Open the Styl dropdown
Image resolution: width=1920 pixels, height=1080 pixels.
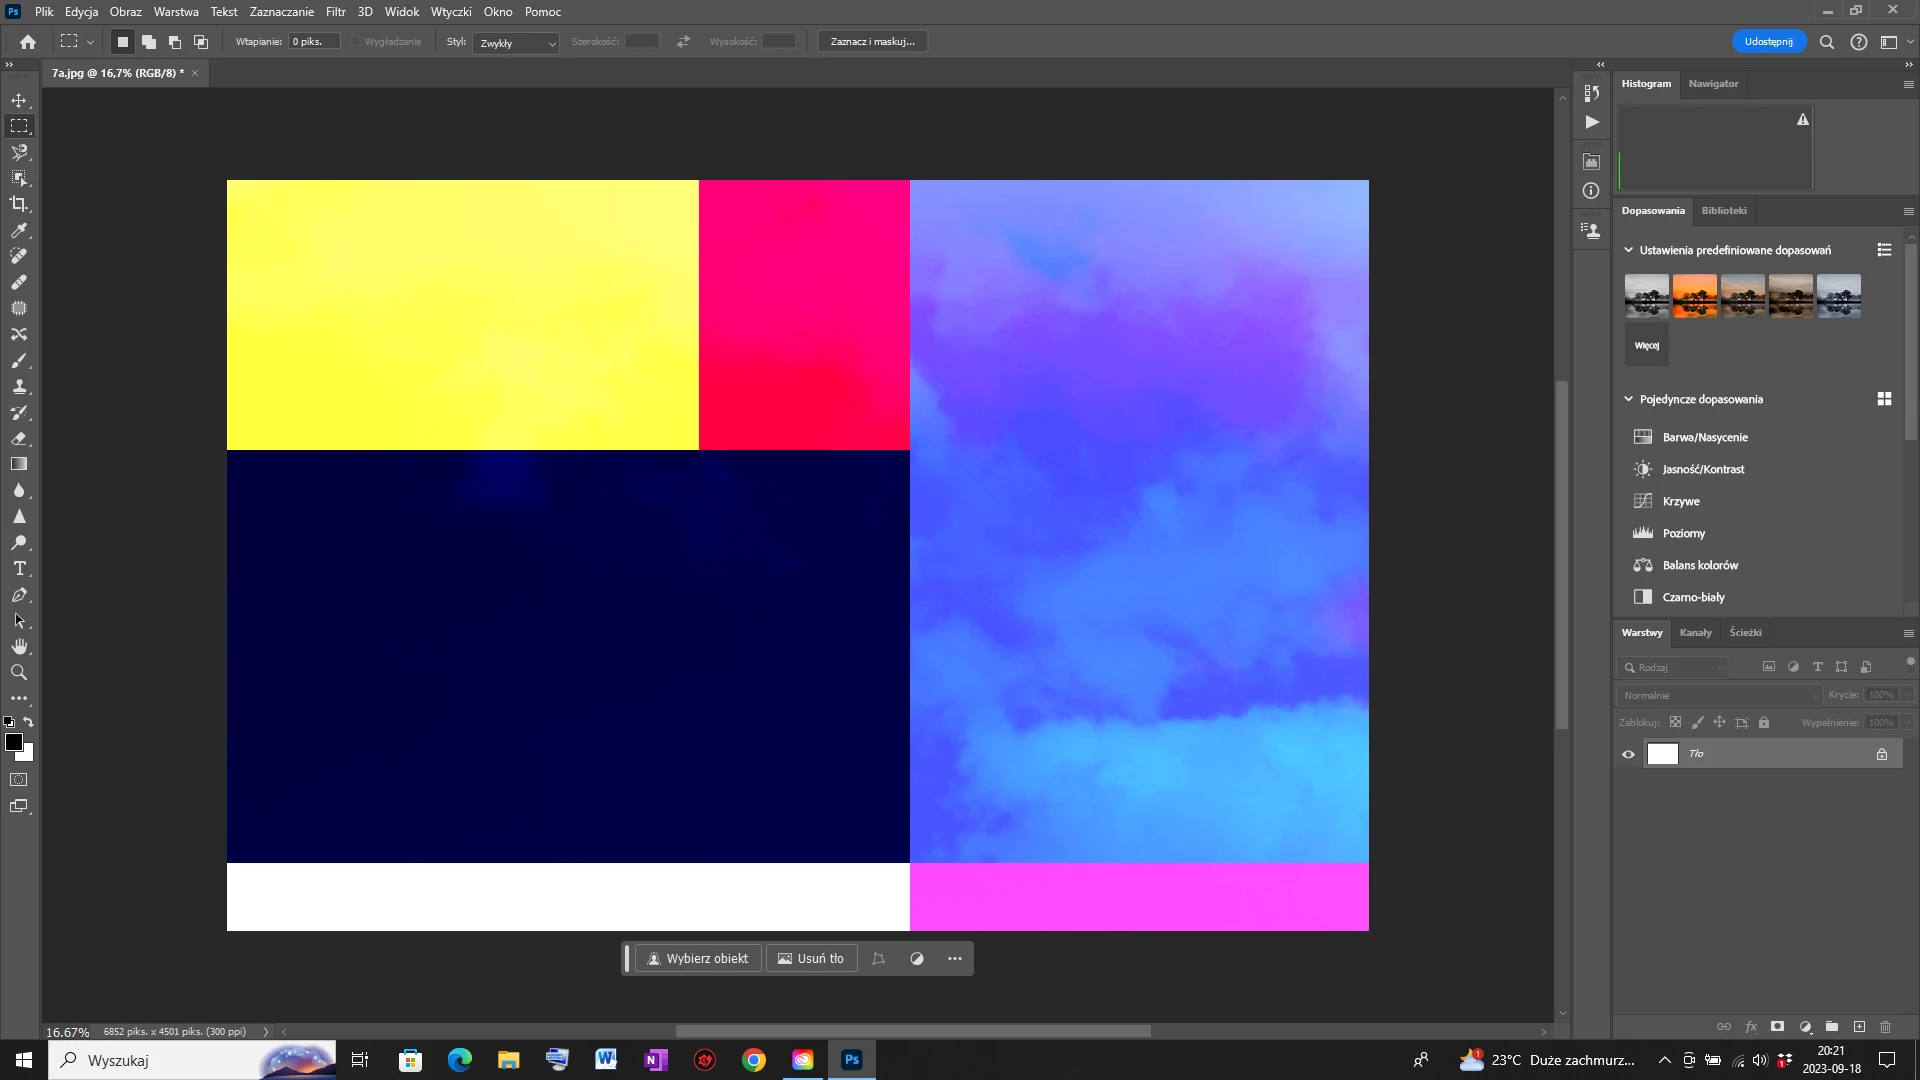516,43
